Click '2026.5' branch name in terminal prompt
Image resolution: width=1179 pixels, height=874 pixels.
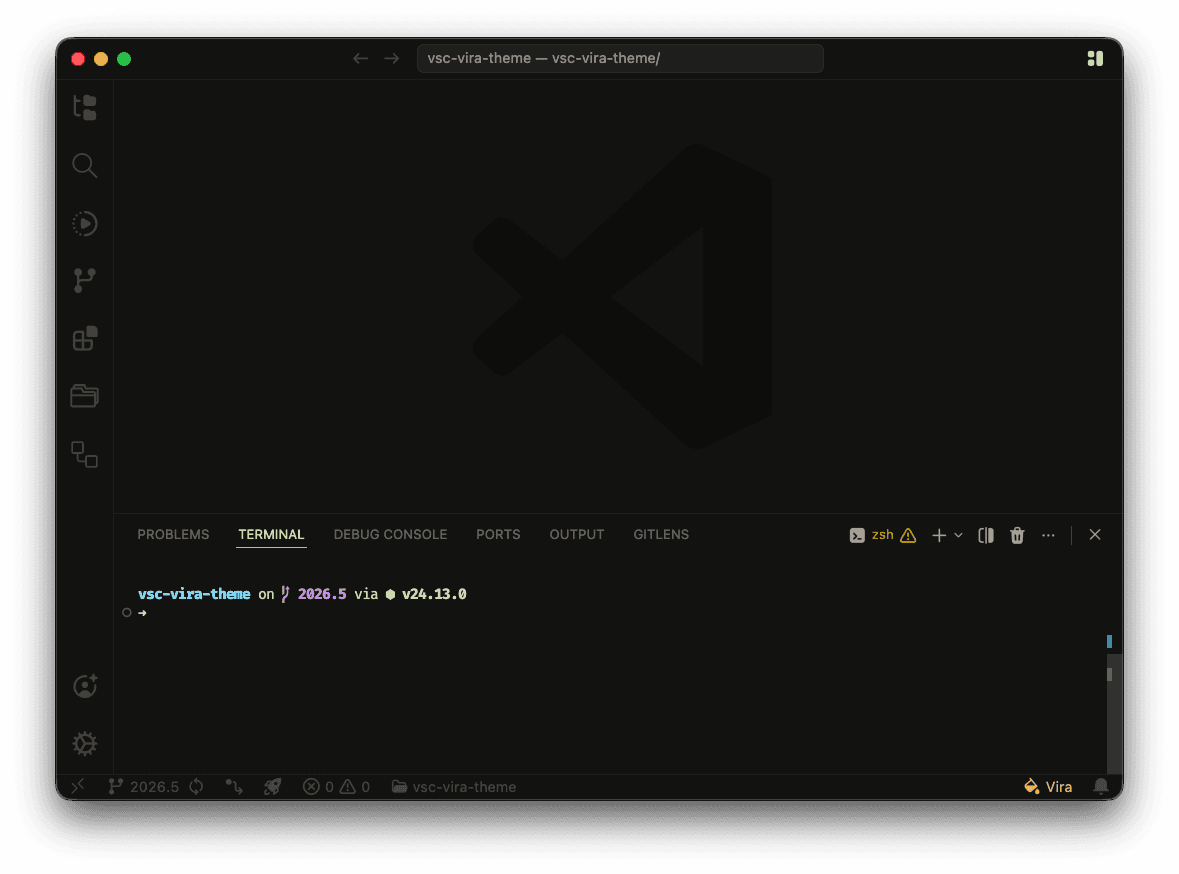click(322, 594)
